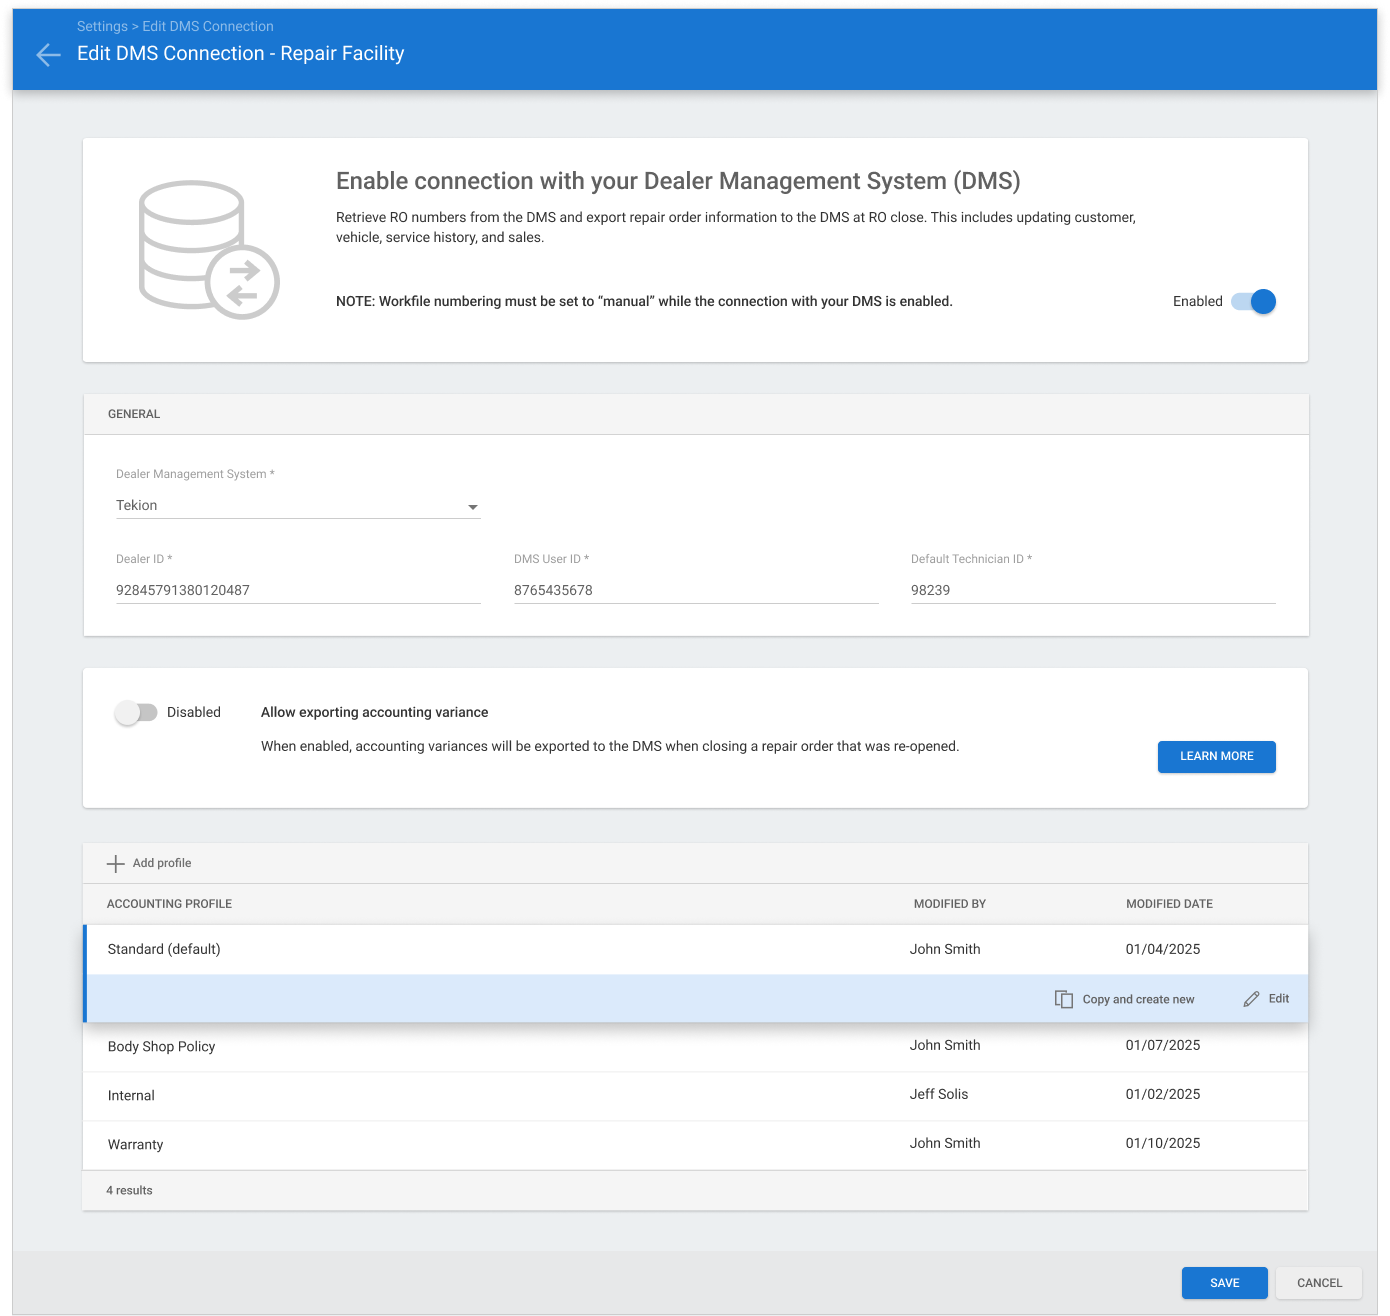Click the Dealer ID field
The height and width of the screenshot is (1316, 1390).
tap(298, 590)
